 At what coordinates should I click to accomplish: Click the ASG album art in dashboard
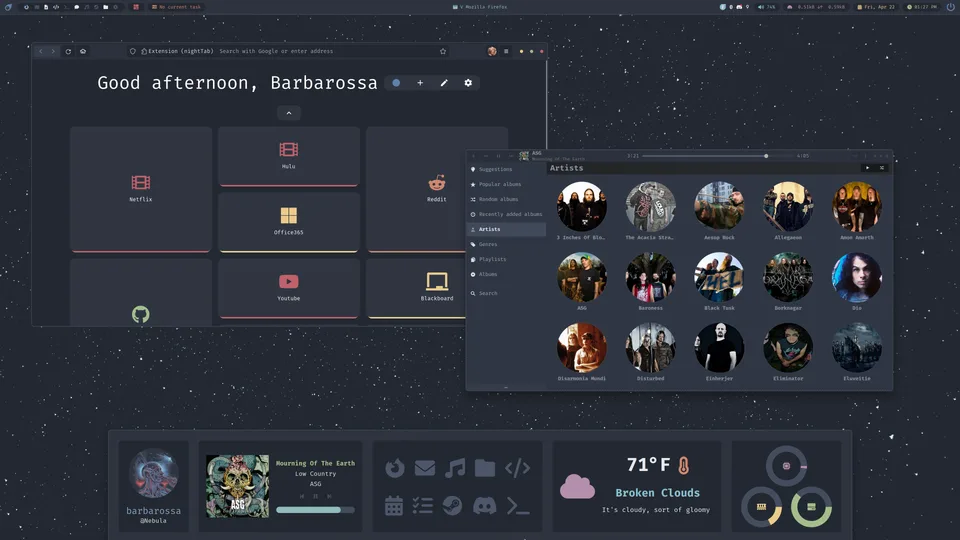(x=238, y=486)
